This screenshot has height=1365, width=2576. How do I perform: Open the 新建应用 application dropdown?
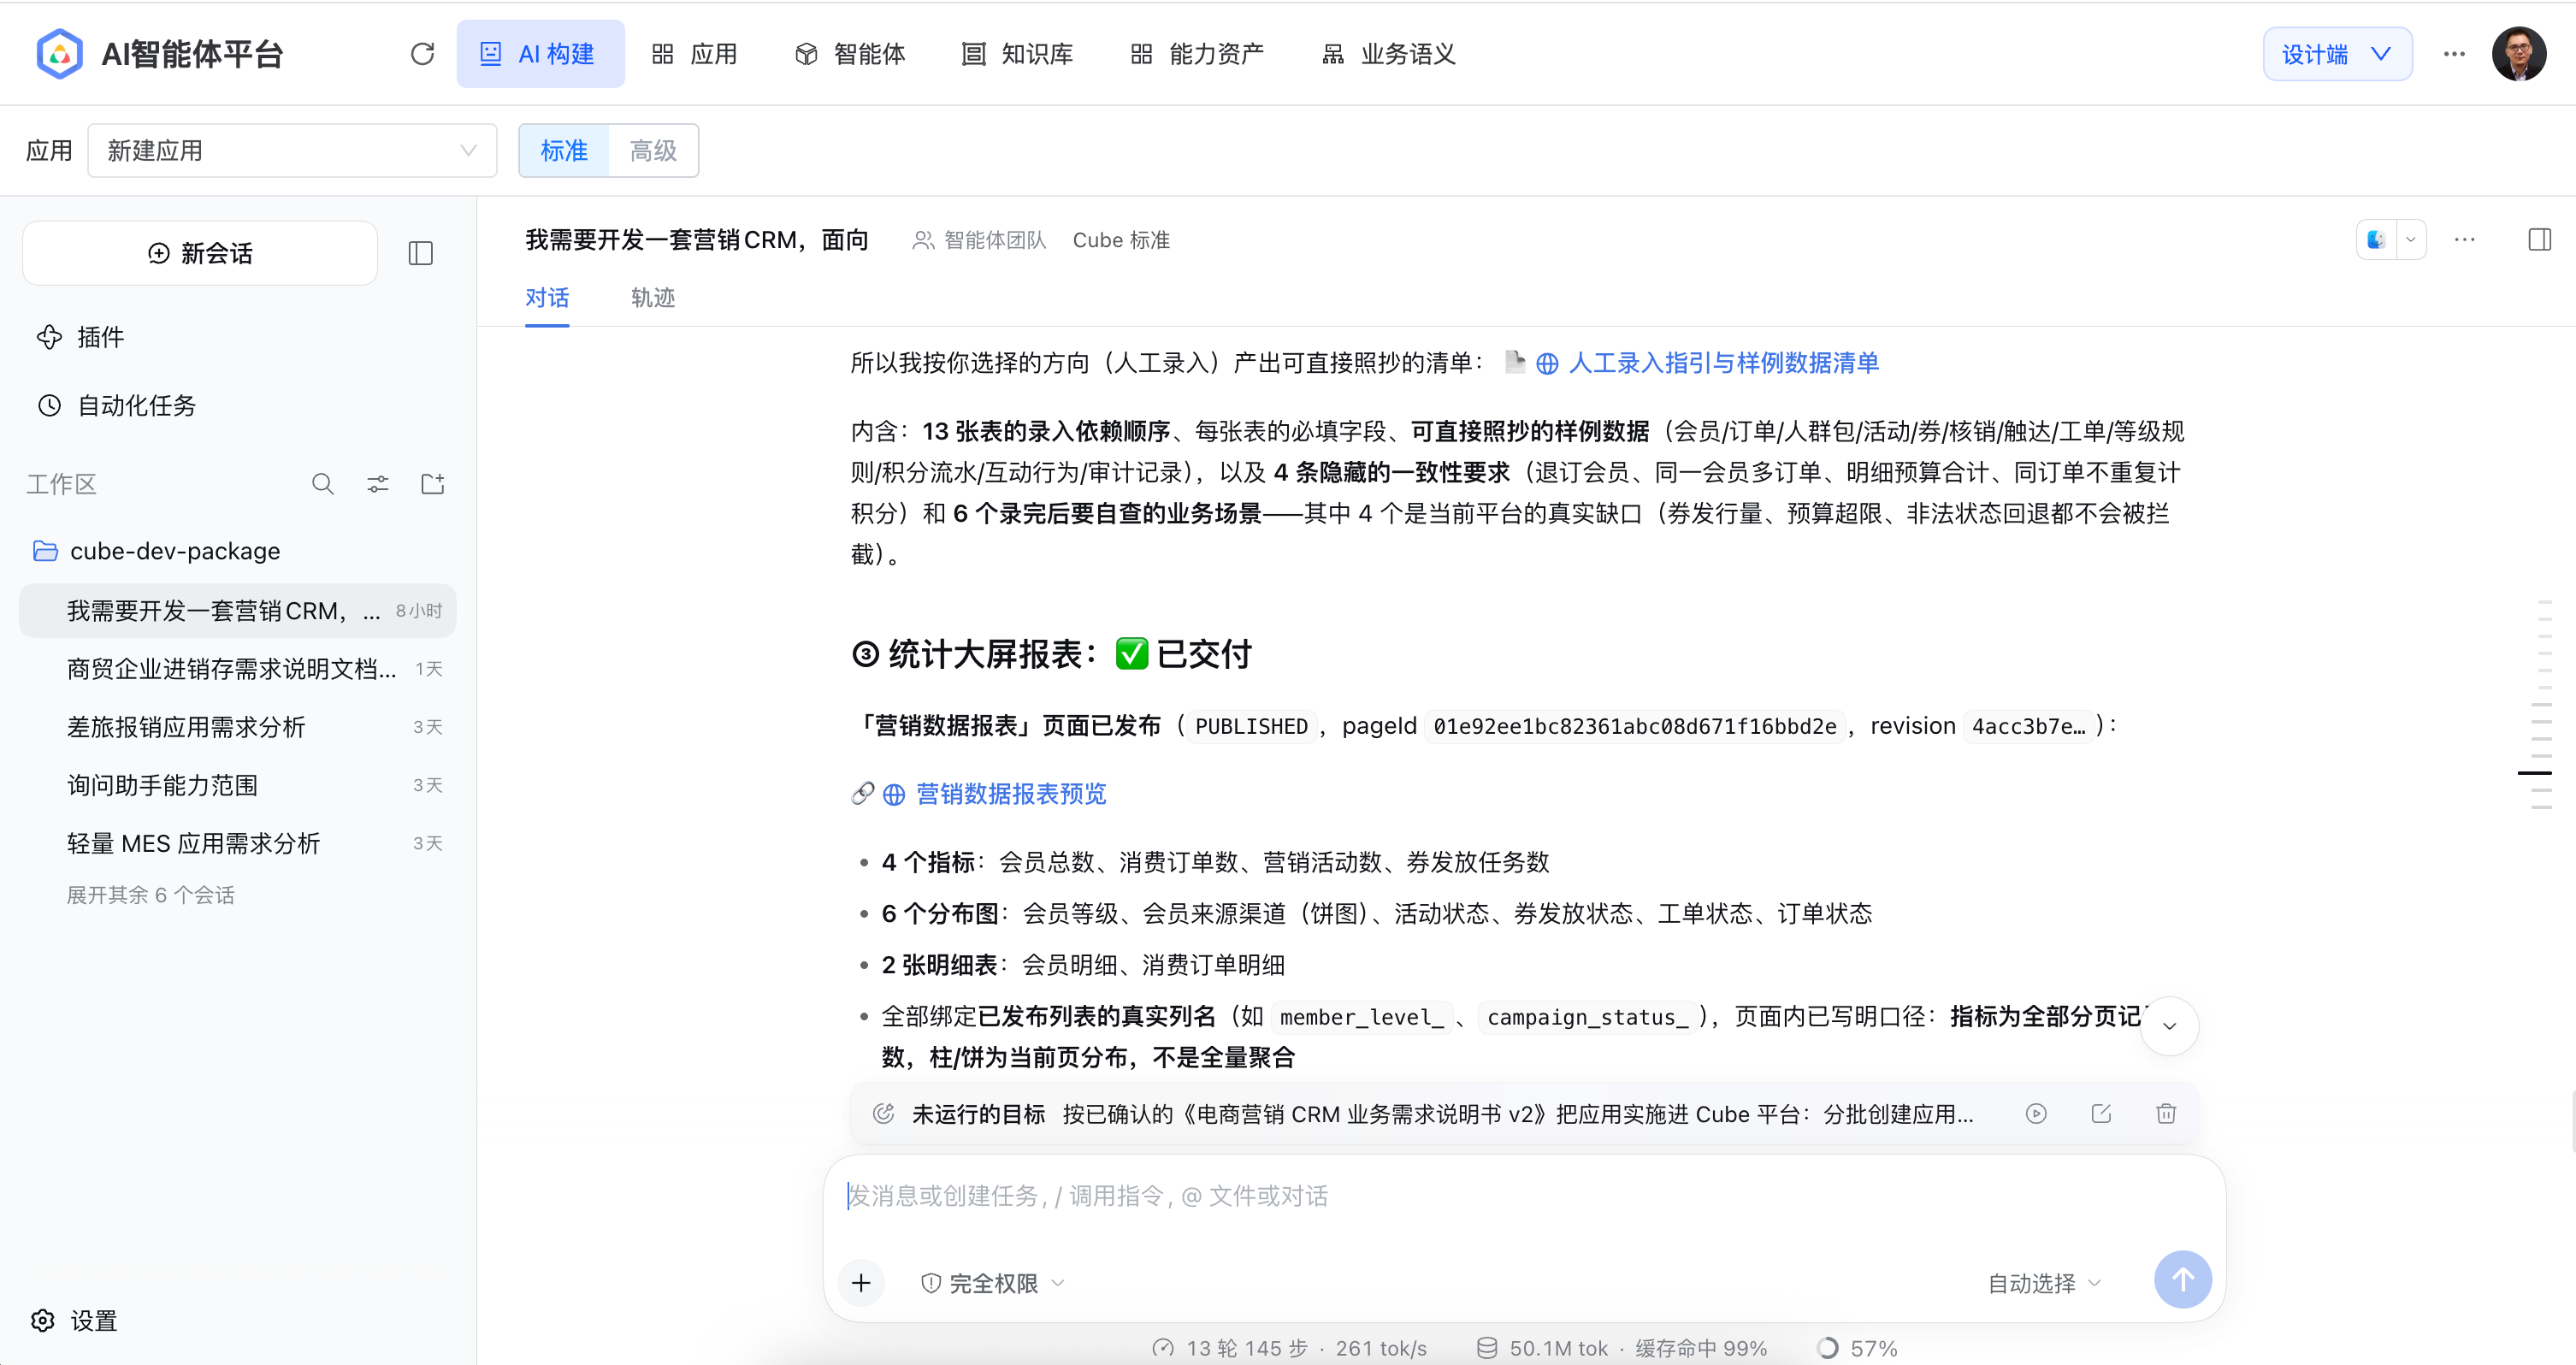click(292, 151)
